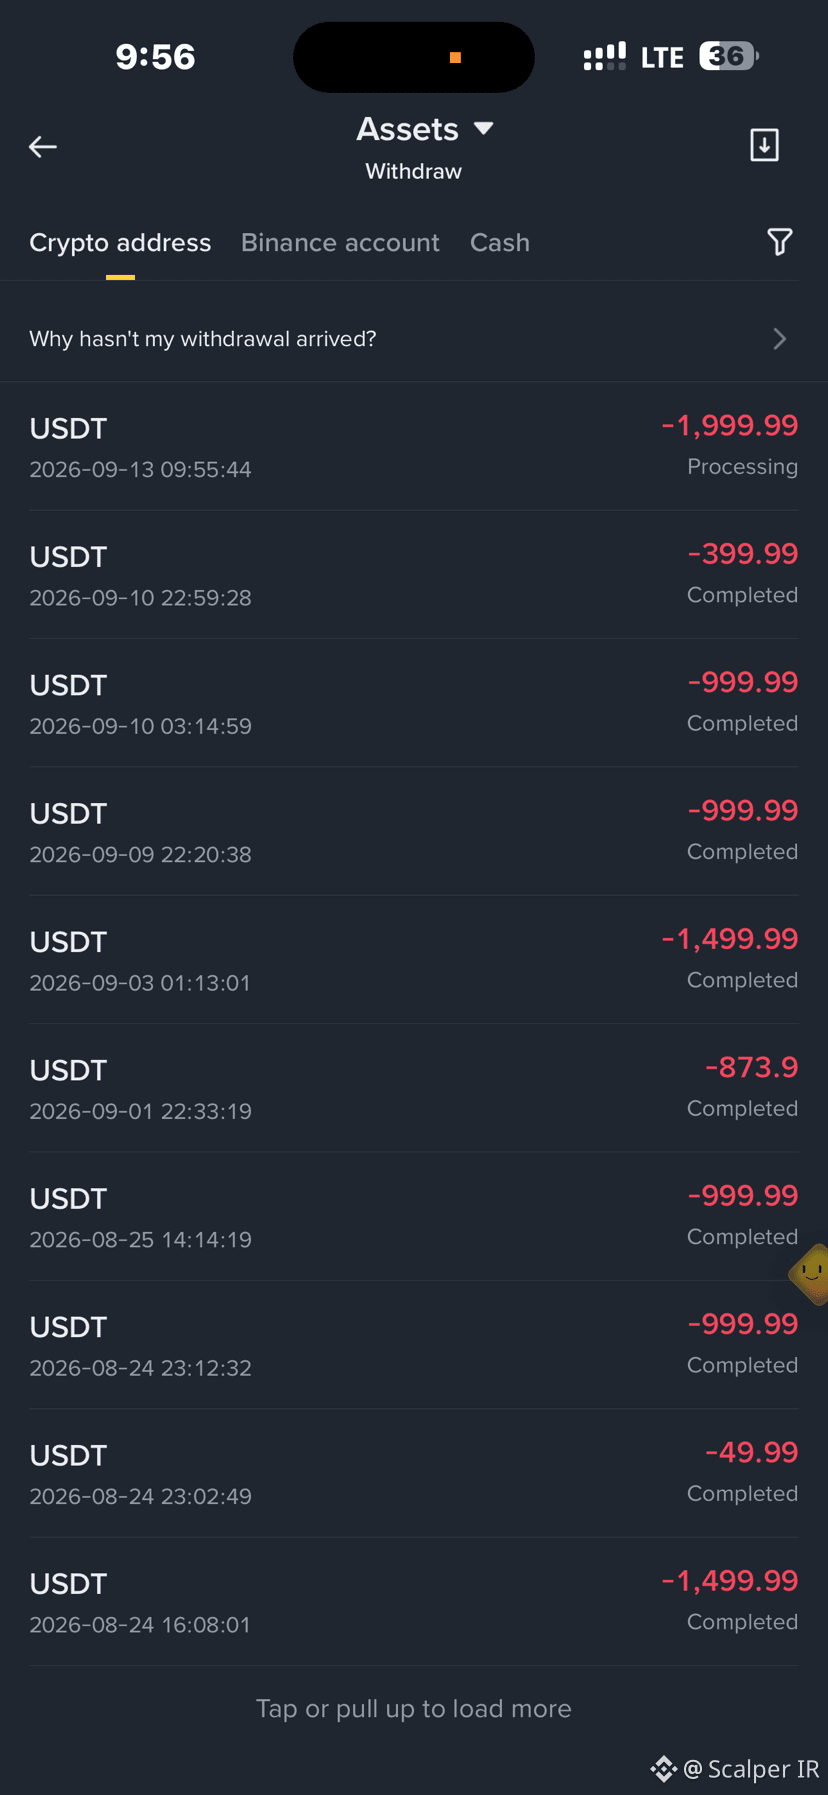The image size is (828, 1795).
Task: Expand the Assets dropdown arrow
Action: 484,128
